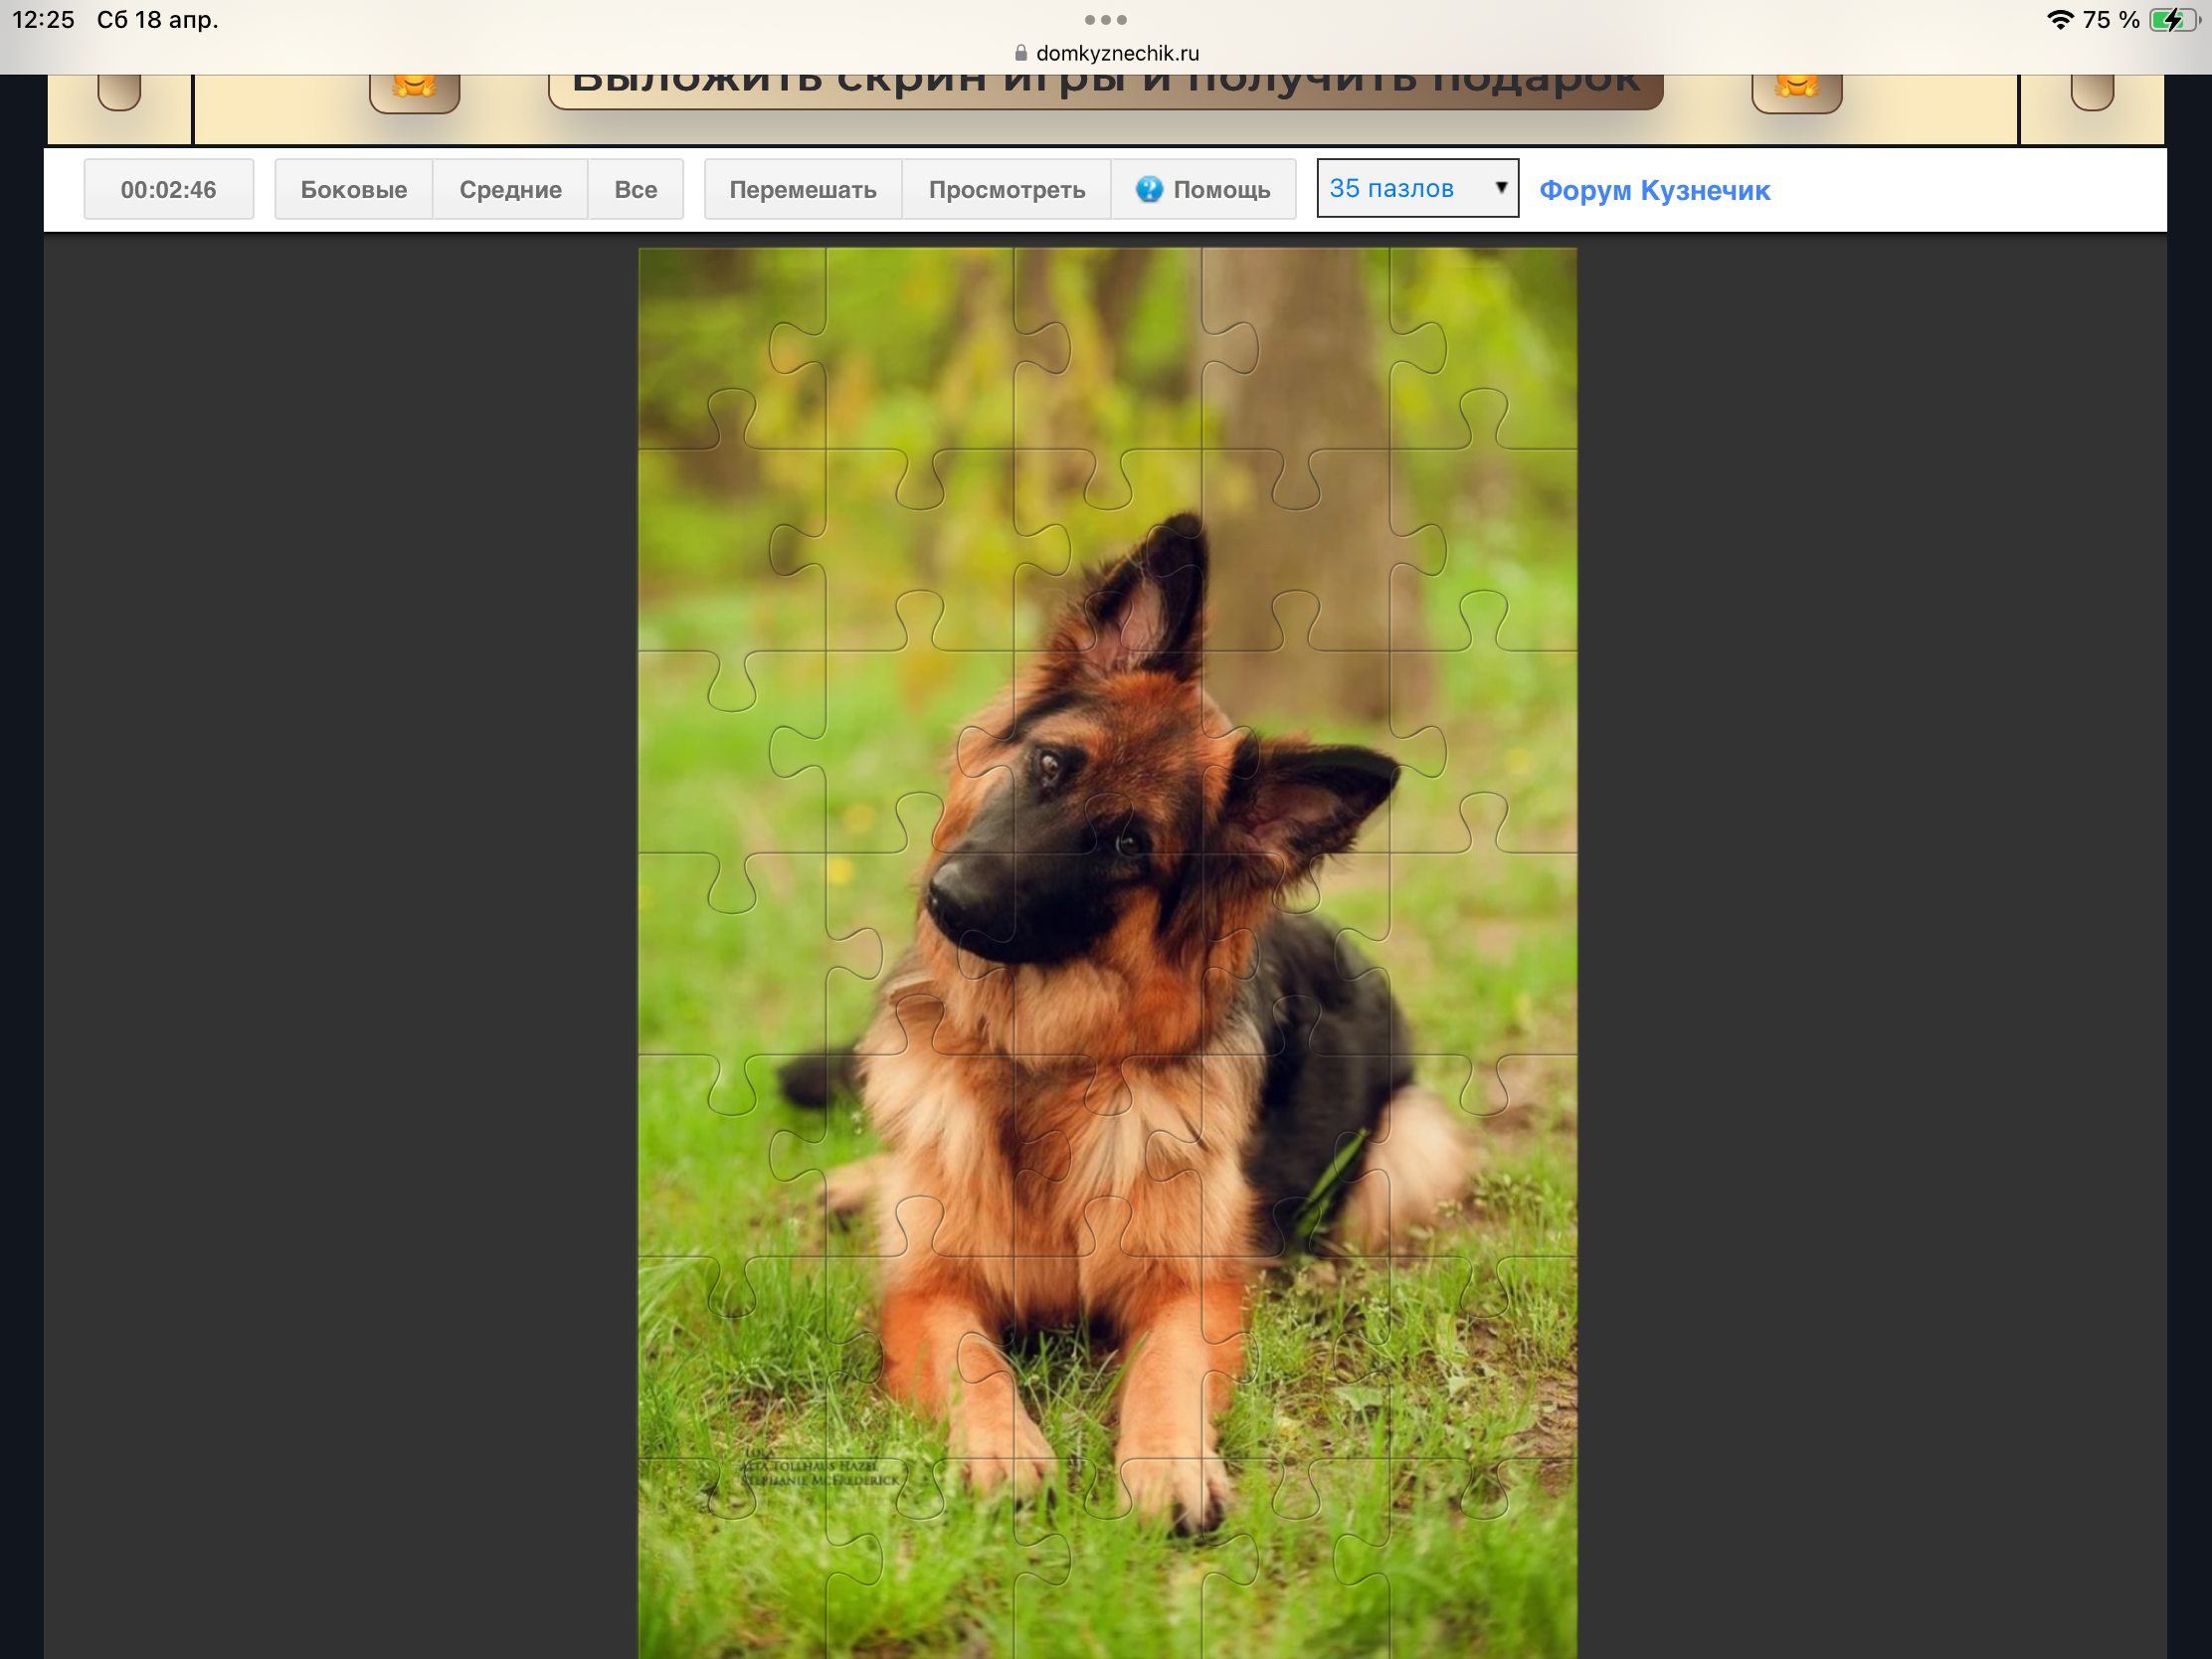Tap the domkyznechik.ru address bar
Image resolution: width=2212 pixels, height=1659 pixels.
coord(1116,53)
